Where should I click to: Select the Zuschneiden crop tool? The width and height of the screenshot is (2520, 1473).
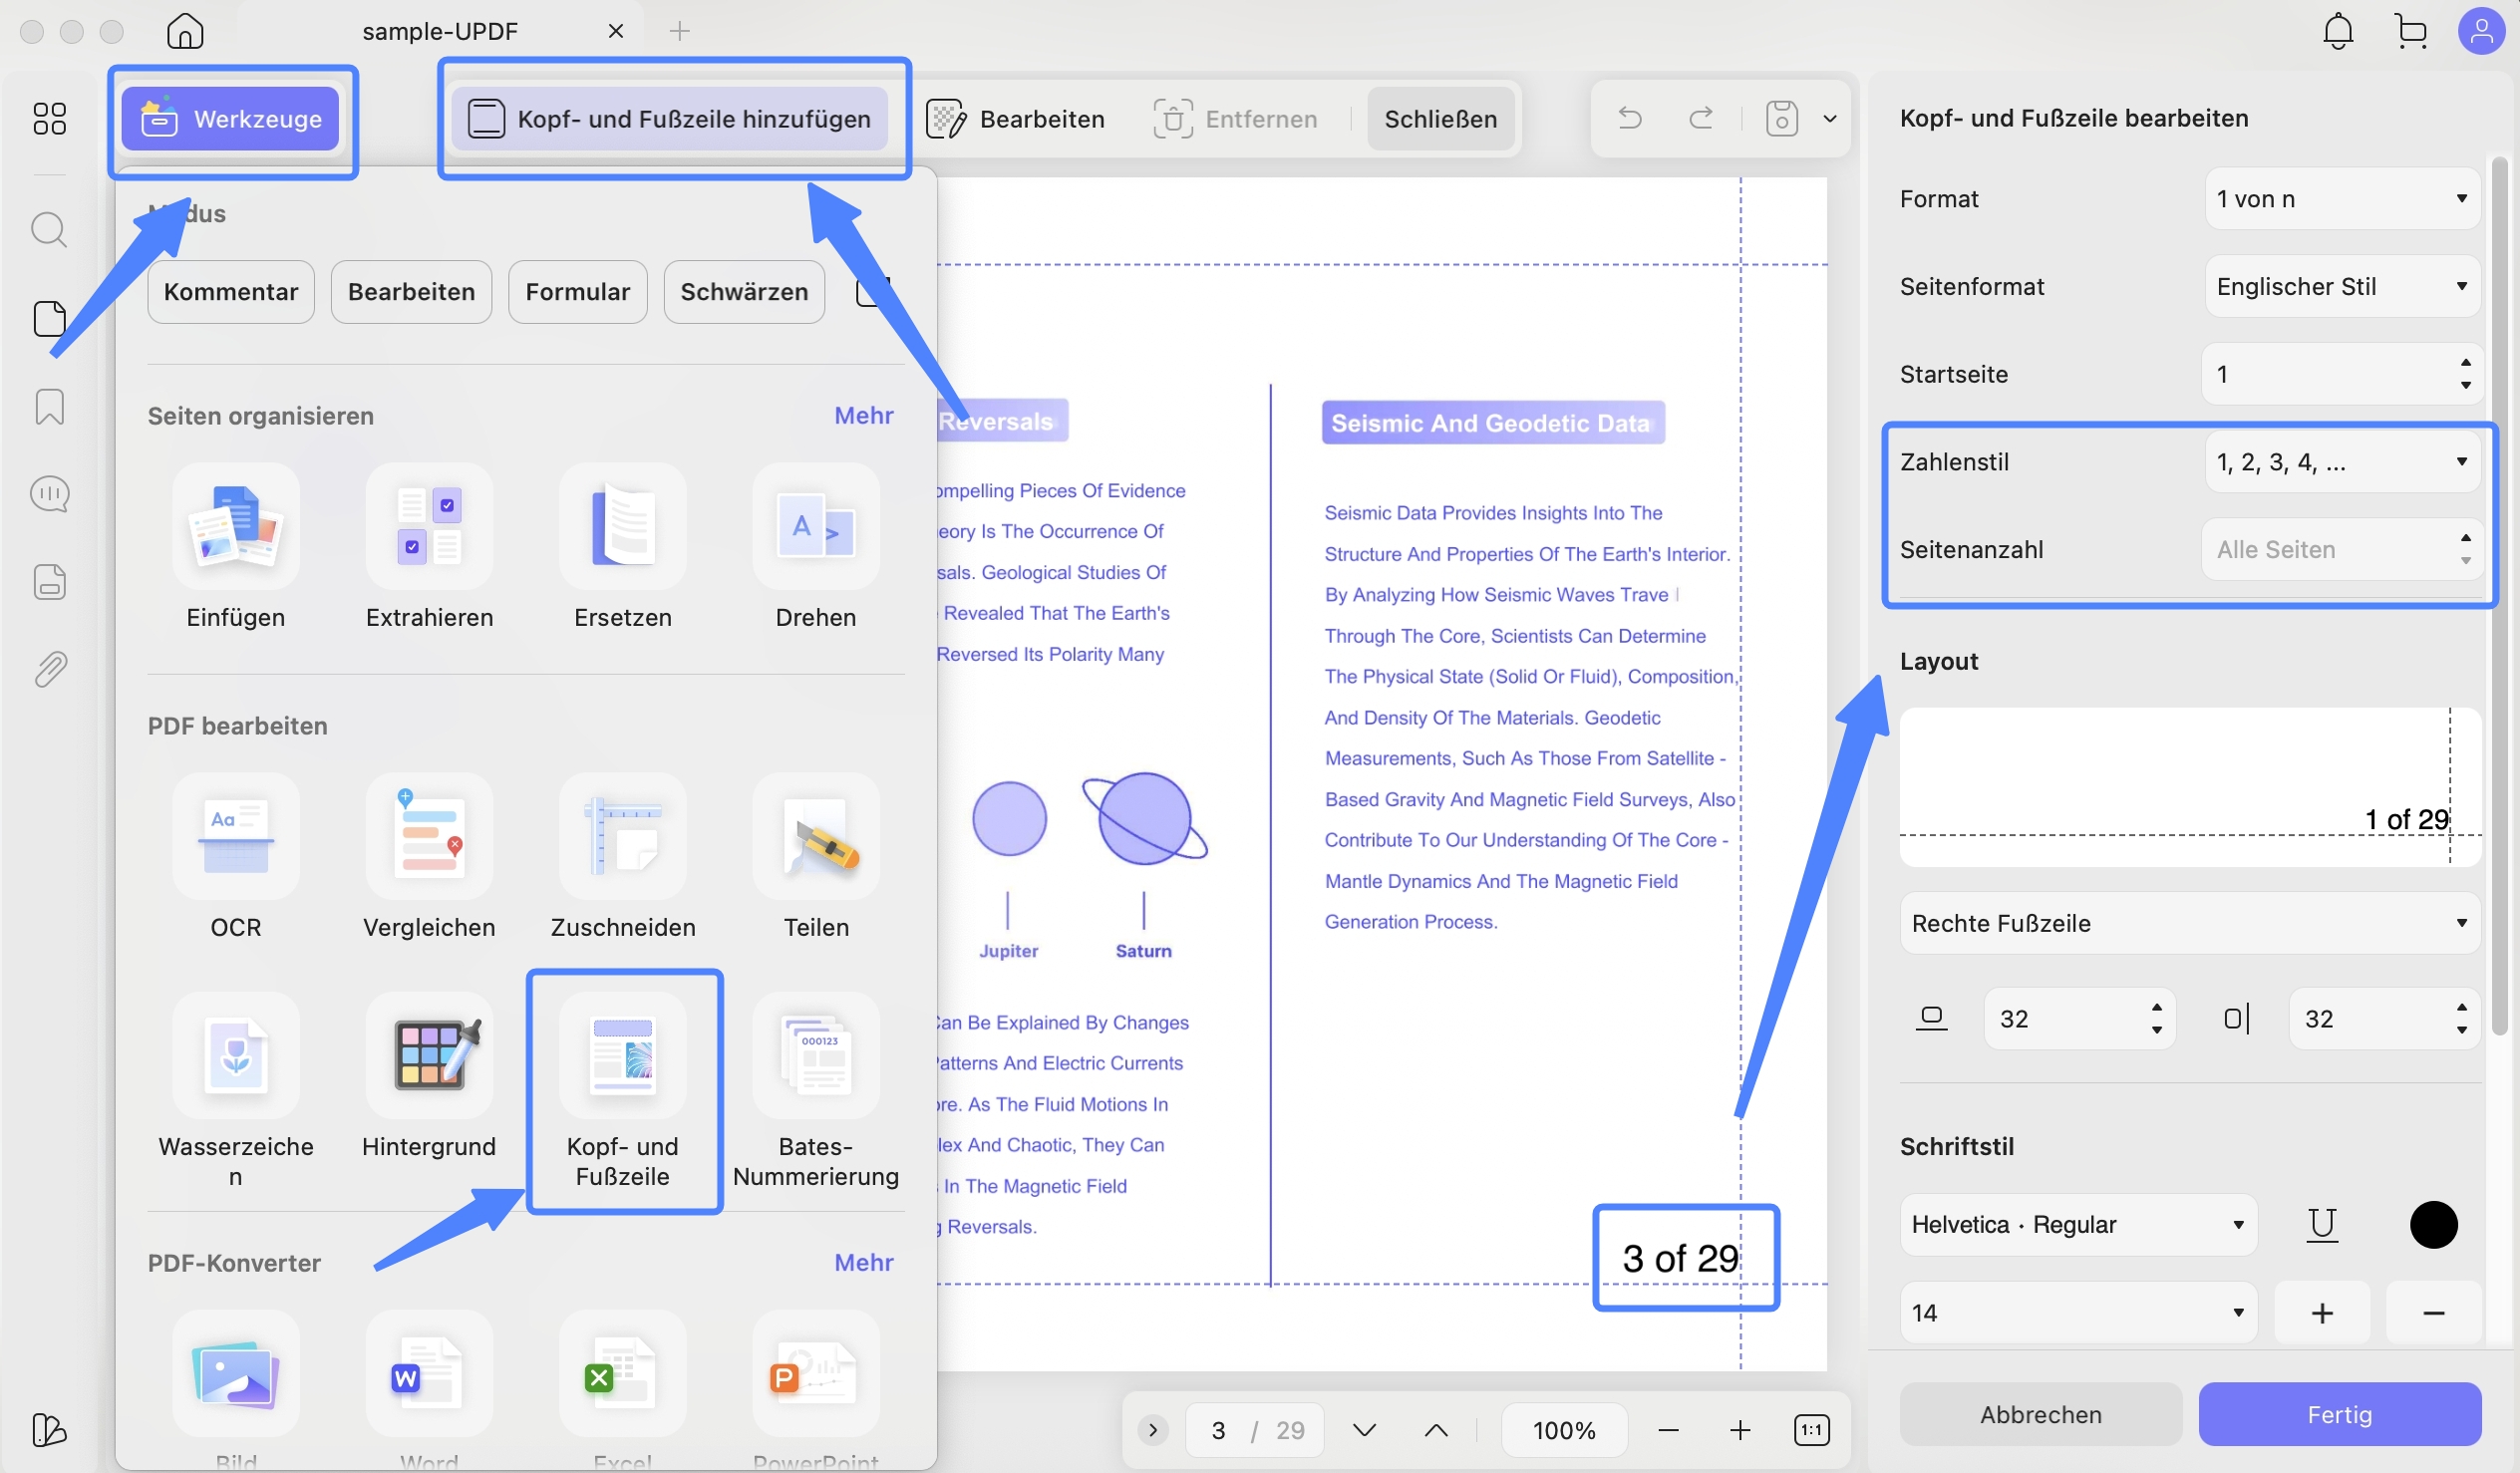pyautogui.click(x=622, y=838)
